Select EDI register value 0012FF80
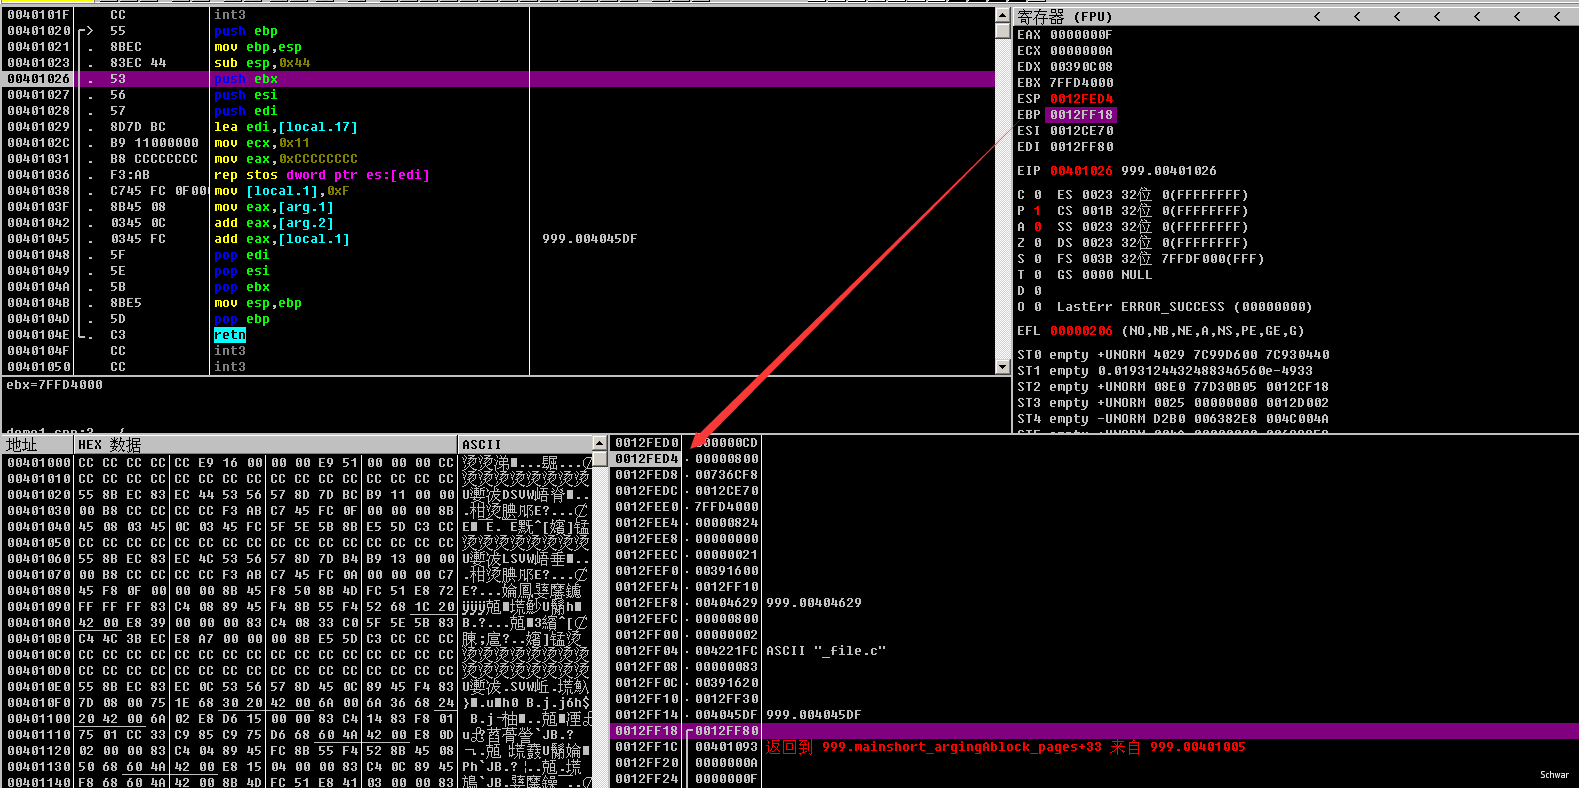 click(x=1081, y=147)
